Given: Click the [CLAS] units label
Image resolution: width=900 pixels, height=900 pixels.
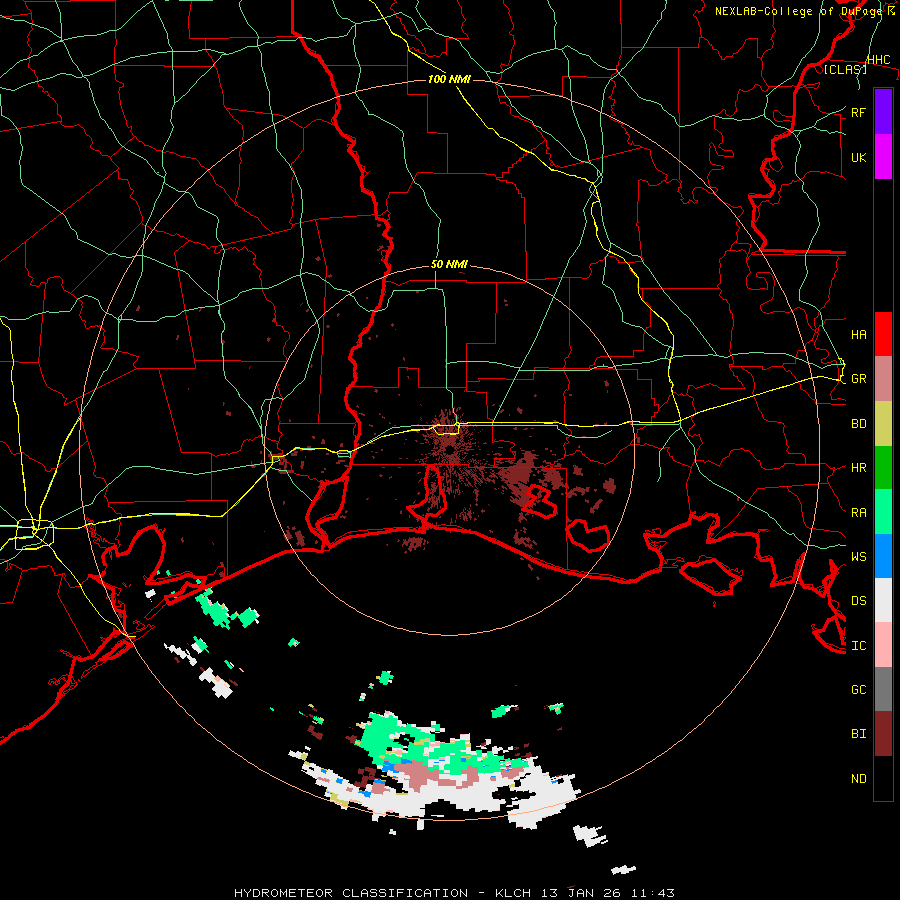Looking at the screenshot, I should [845, 69].
